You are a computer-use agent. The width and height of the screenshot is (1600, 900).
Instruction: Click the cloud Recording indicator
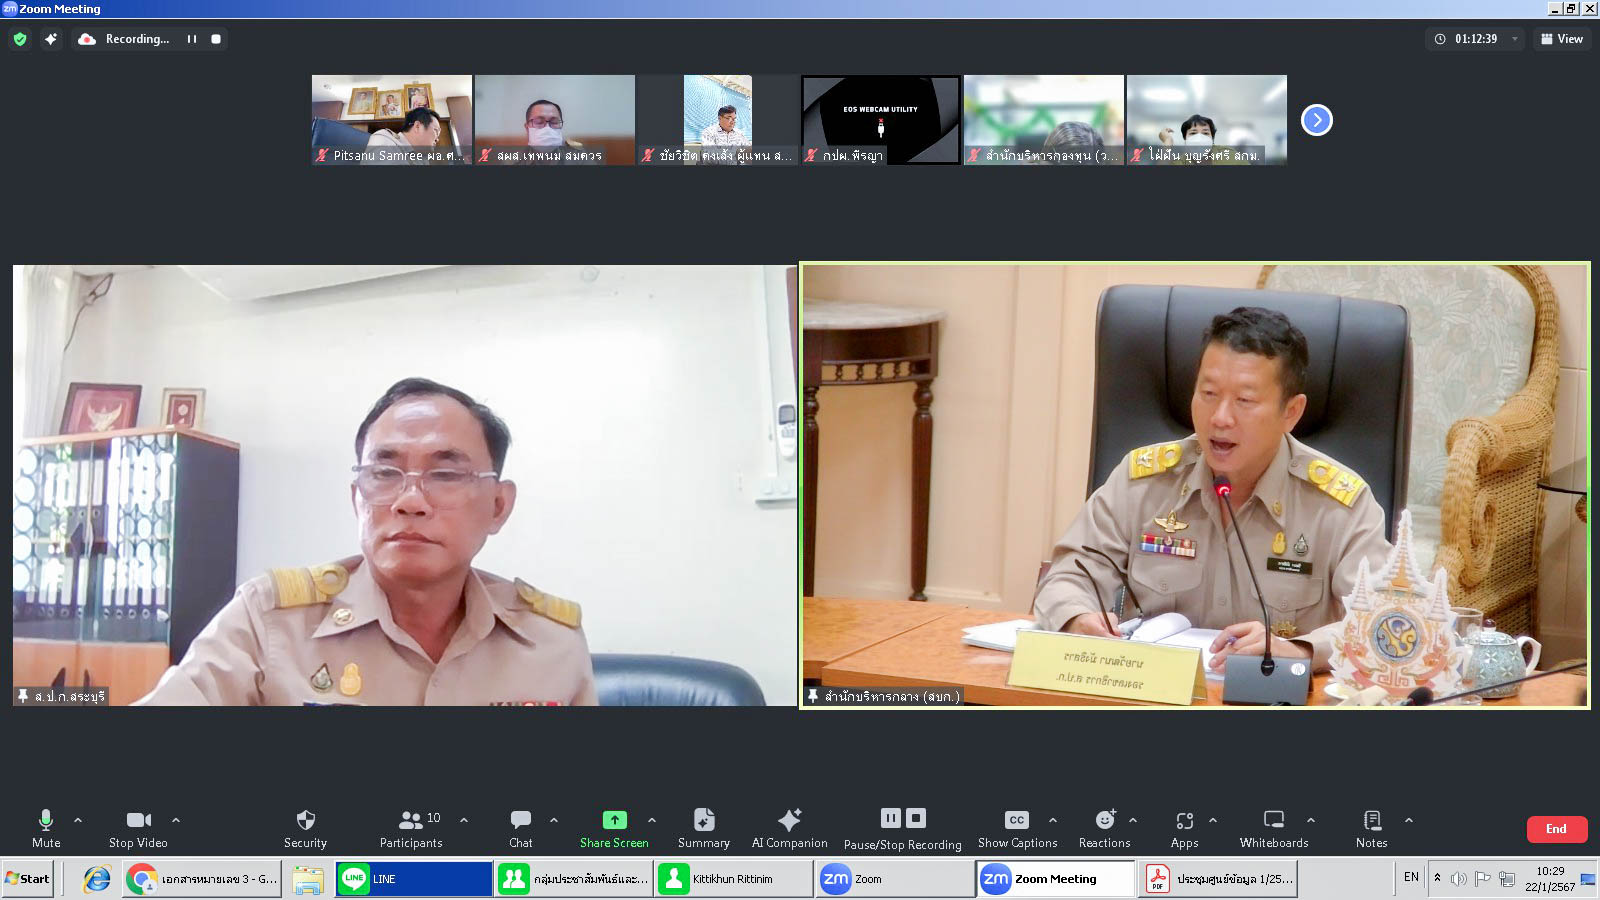pos(125,39)
